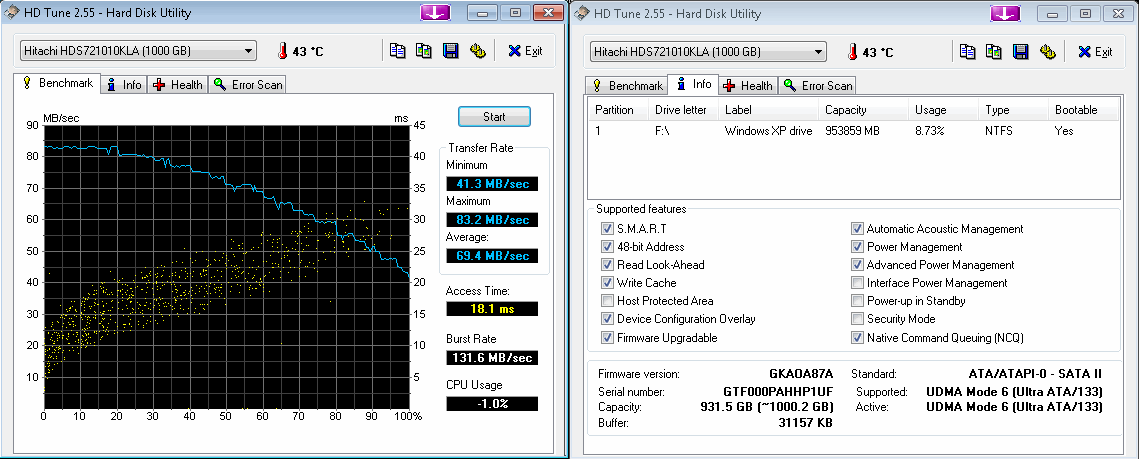Toggle the Advanced Power Management checkbox
The width and height of the screenshot is (1139, 459).
pos(857,265)
